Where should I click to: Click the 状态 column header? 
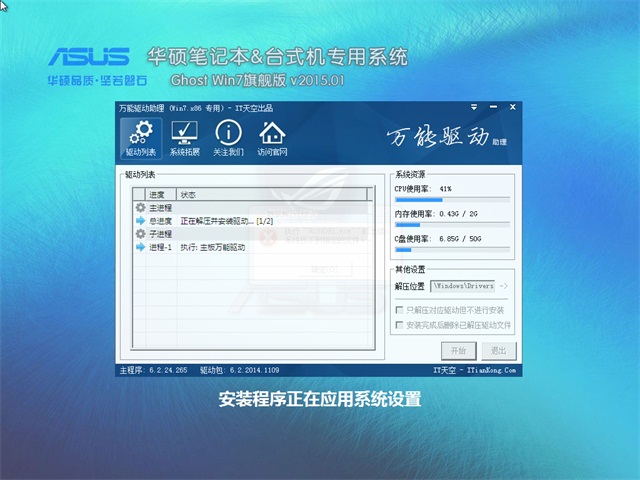tap(188, 194)
